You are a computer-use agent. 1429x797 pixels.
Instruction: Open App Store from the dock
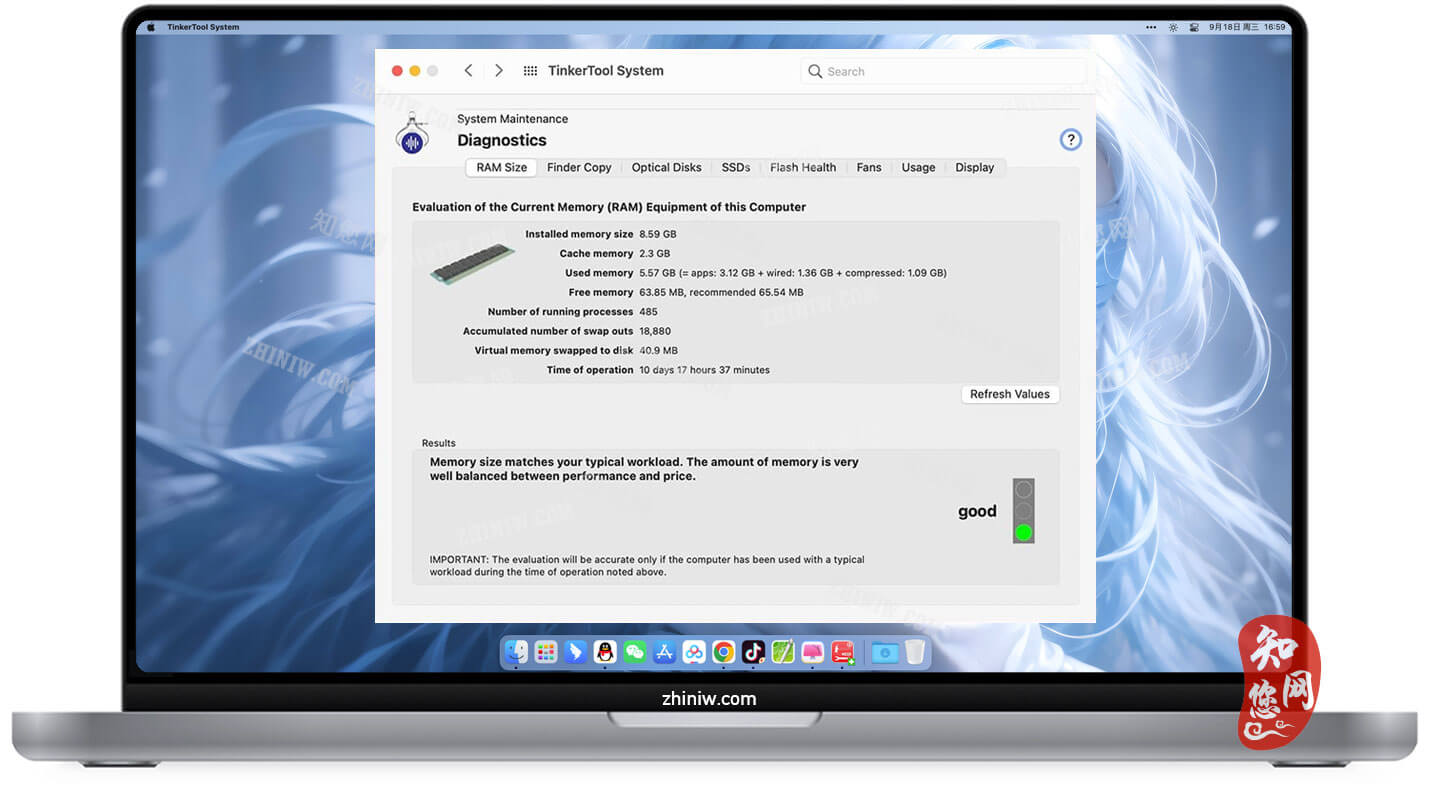pyautogui.click(x=664, y=652)
